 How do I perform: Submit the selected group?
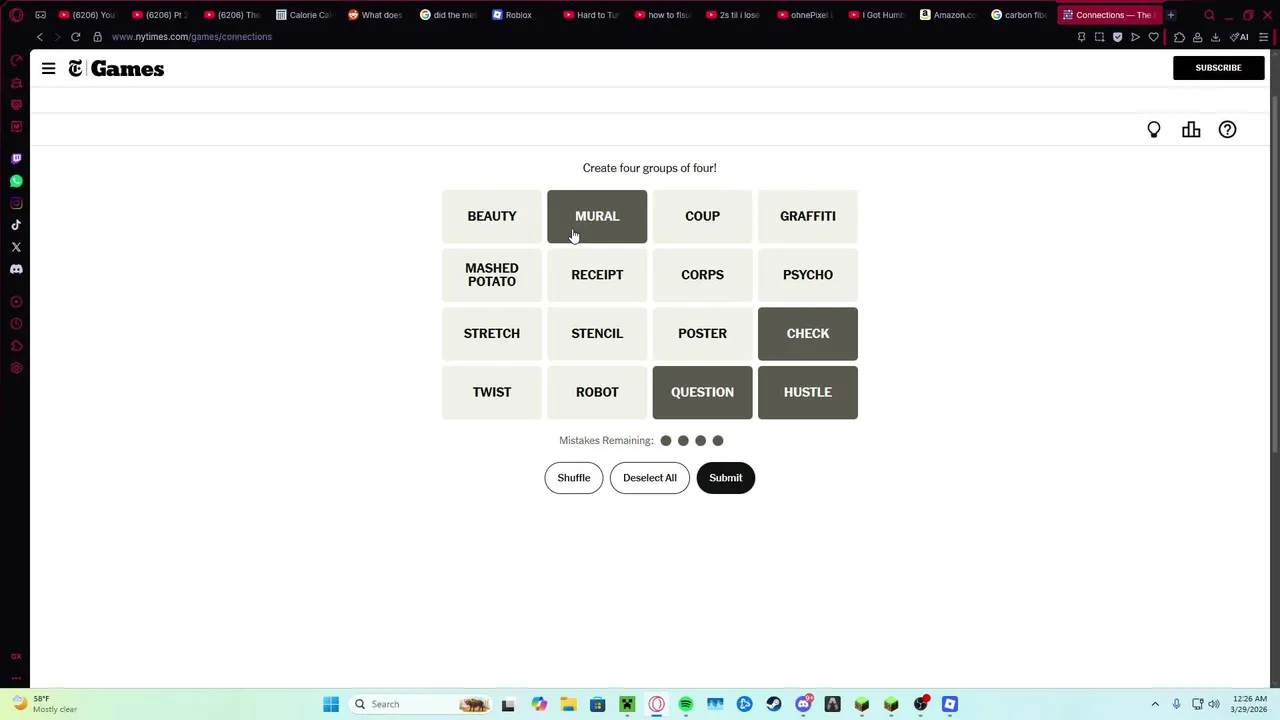(x=726, y=478)
